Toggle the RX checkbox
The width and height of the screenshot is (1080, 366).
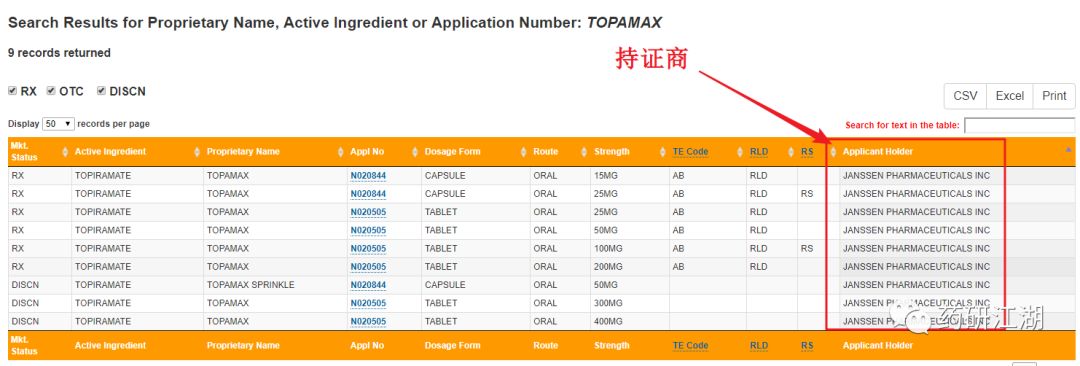[x=12, y=91]
